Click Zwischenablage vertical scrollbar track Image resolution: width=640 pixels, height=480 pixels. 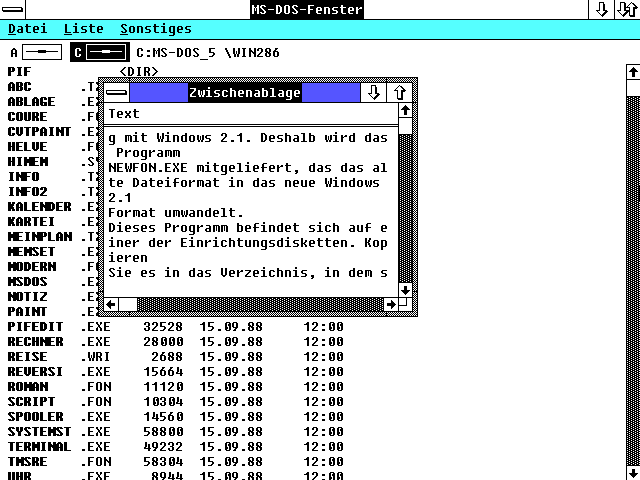coord(405,208)
